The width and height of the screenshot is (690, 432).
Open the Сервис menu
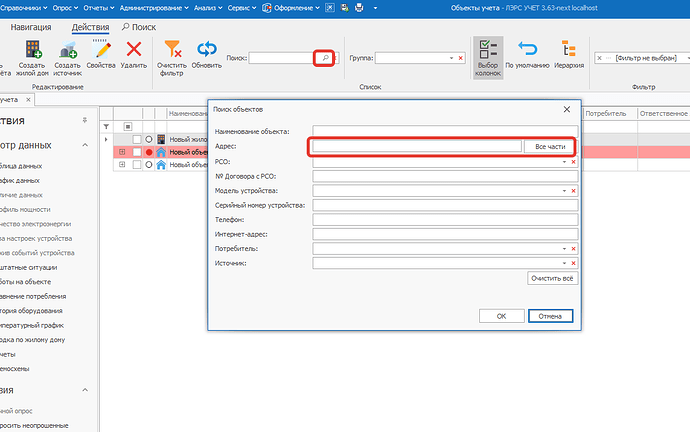(x=242, y=8)
